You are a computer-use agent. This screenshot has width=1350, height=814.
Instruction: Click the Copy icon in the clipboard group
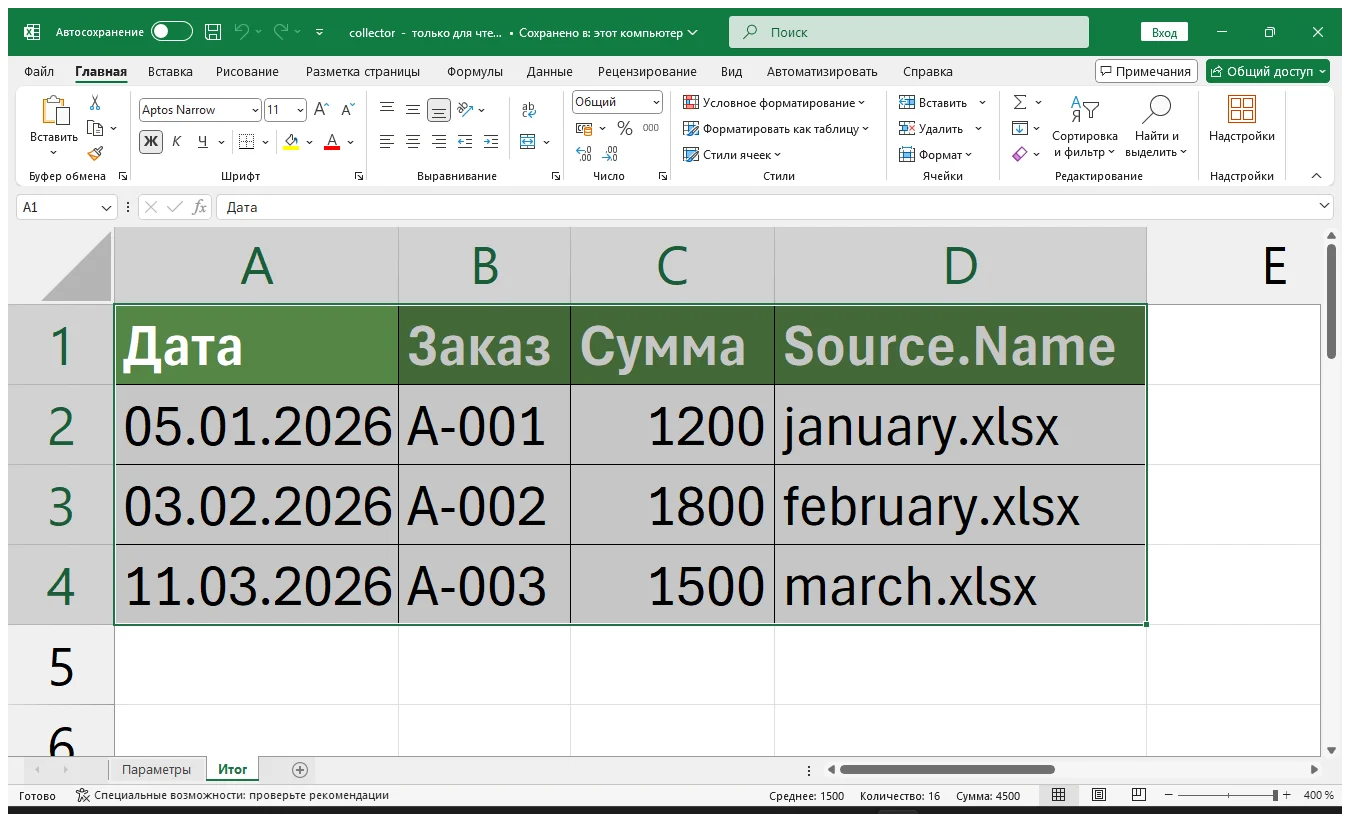[95, 128]
